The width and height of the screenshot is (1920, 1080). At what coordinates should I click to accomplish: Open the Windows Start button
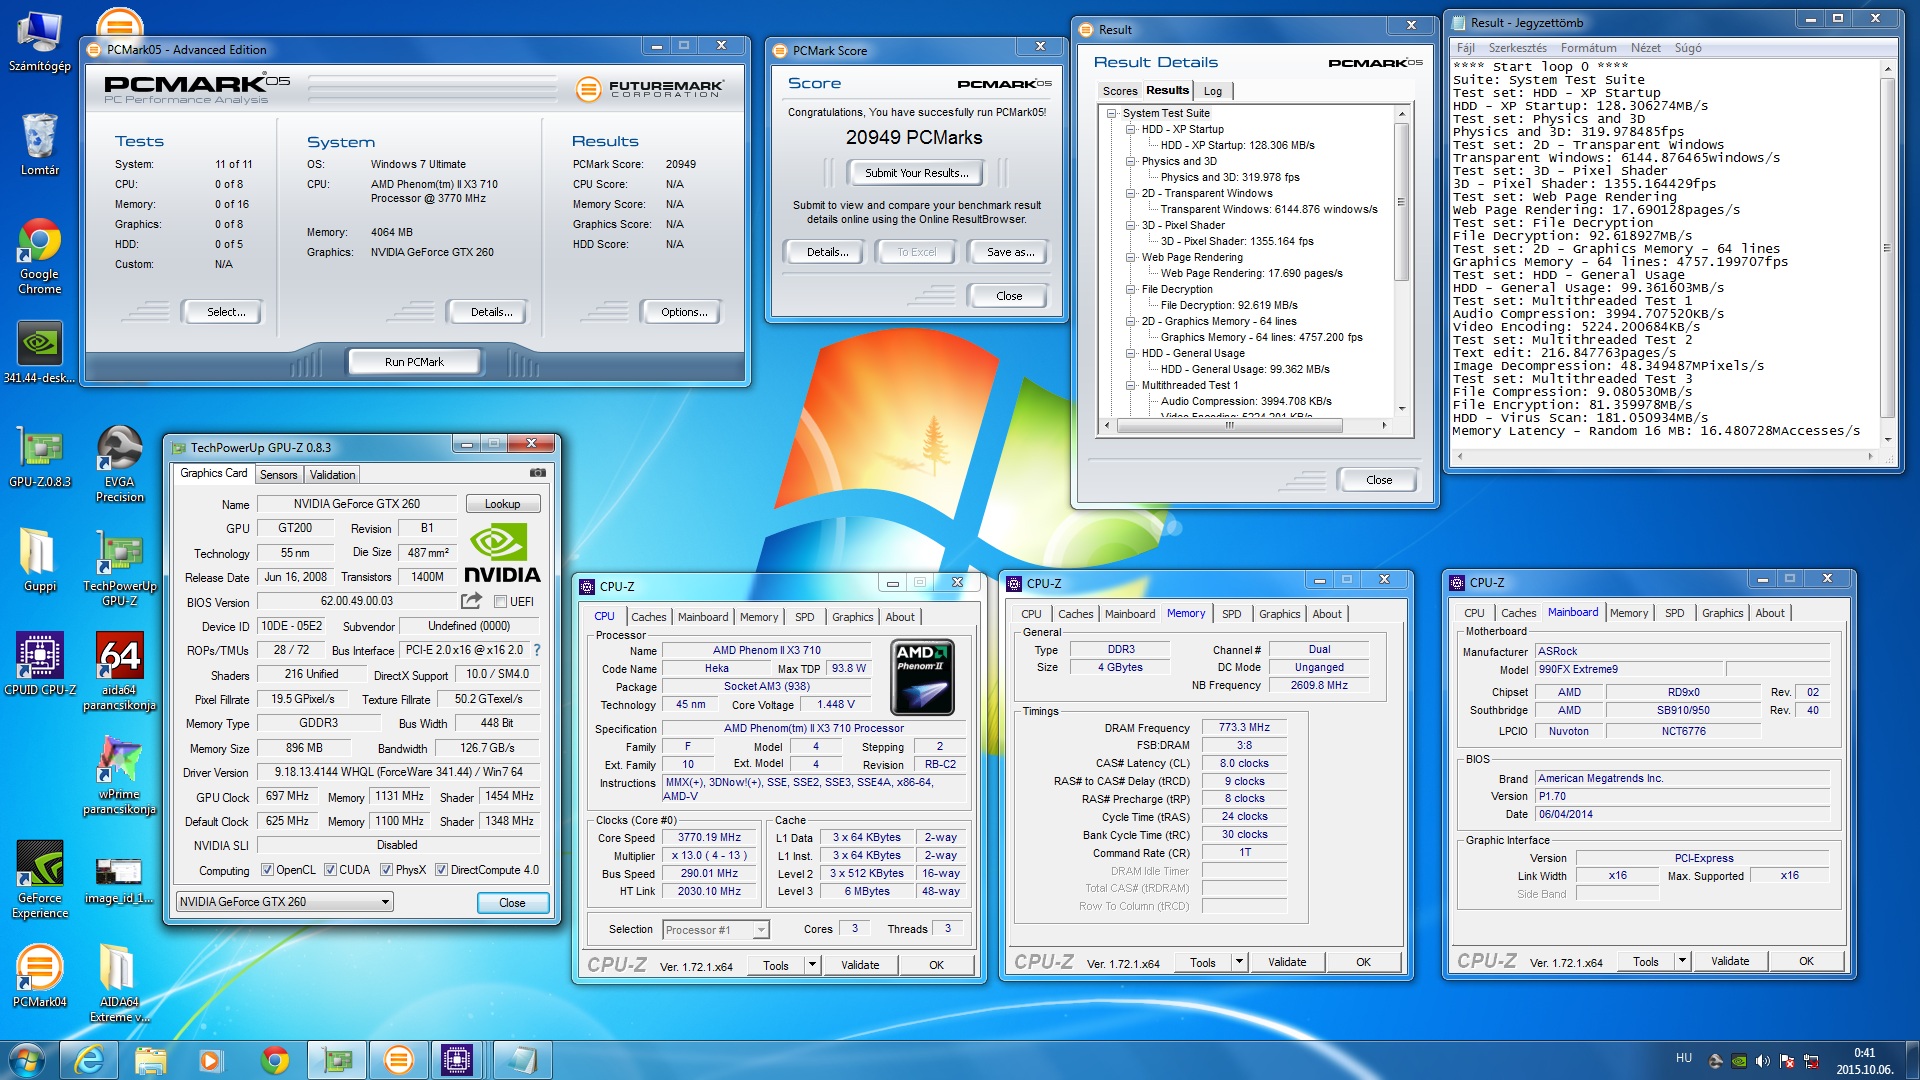click(x=27, y=1060)
